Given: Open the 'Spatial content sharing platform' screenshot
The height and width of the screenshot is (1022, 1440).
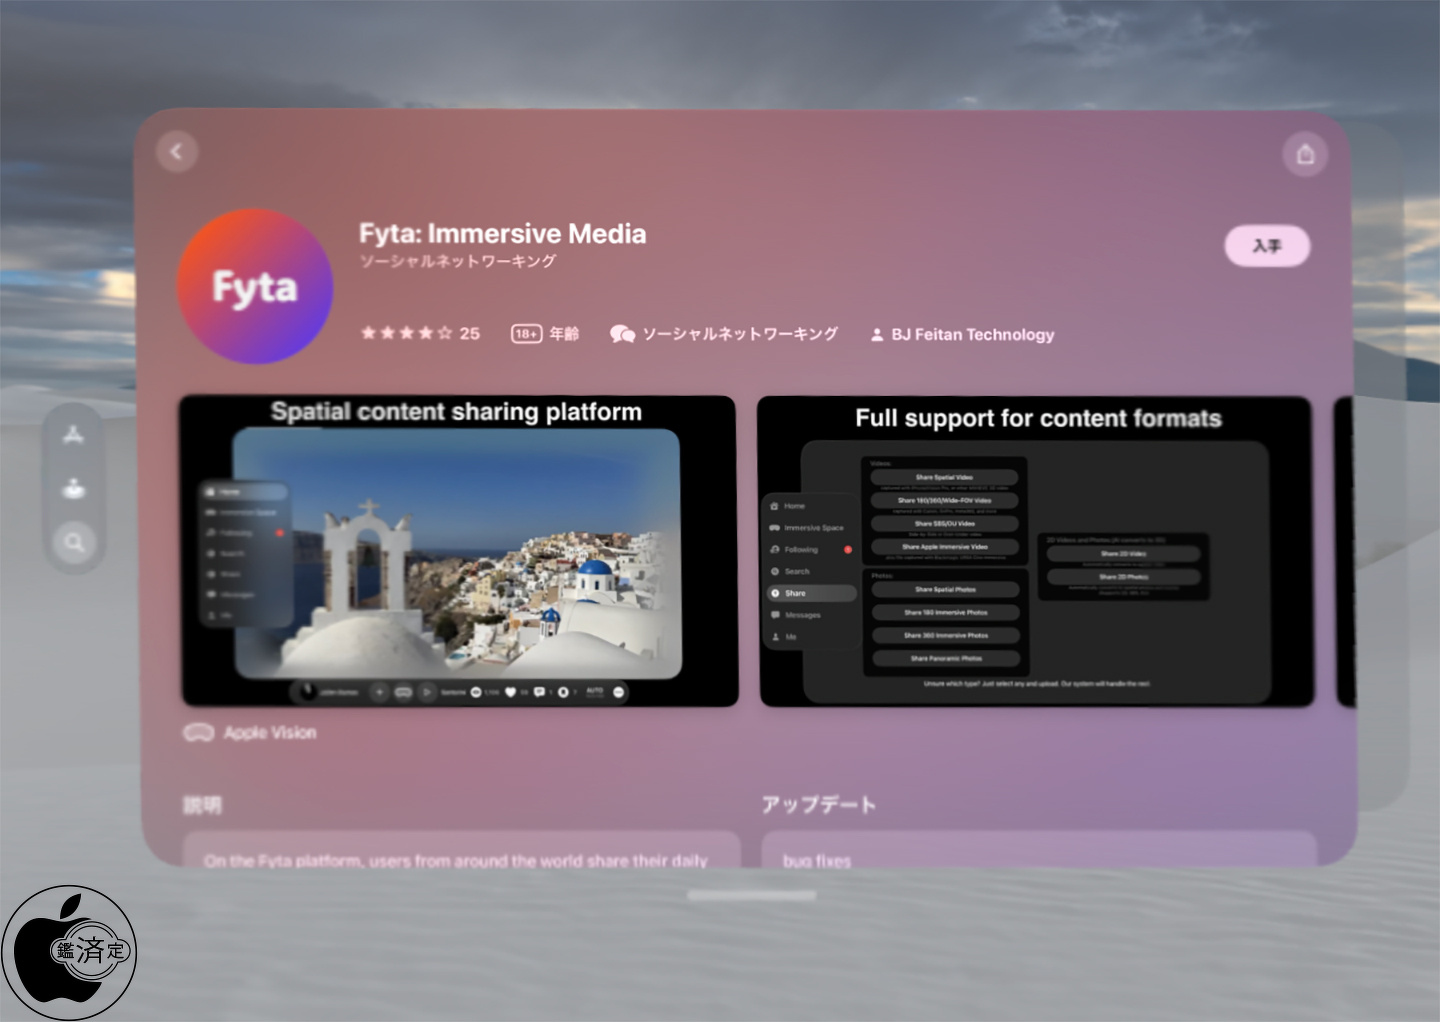Looking at the screenshot, I should [459, 551].
